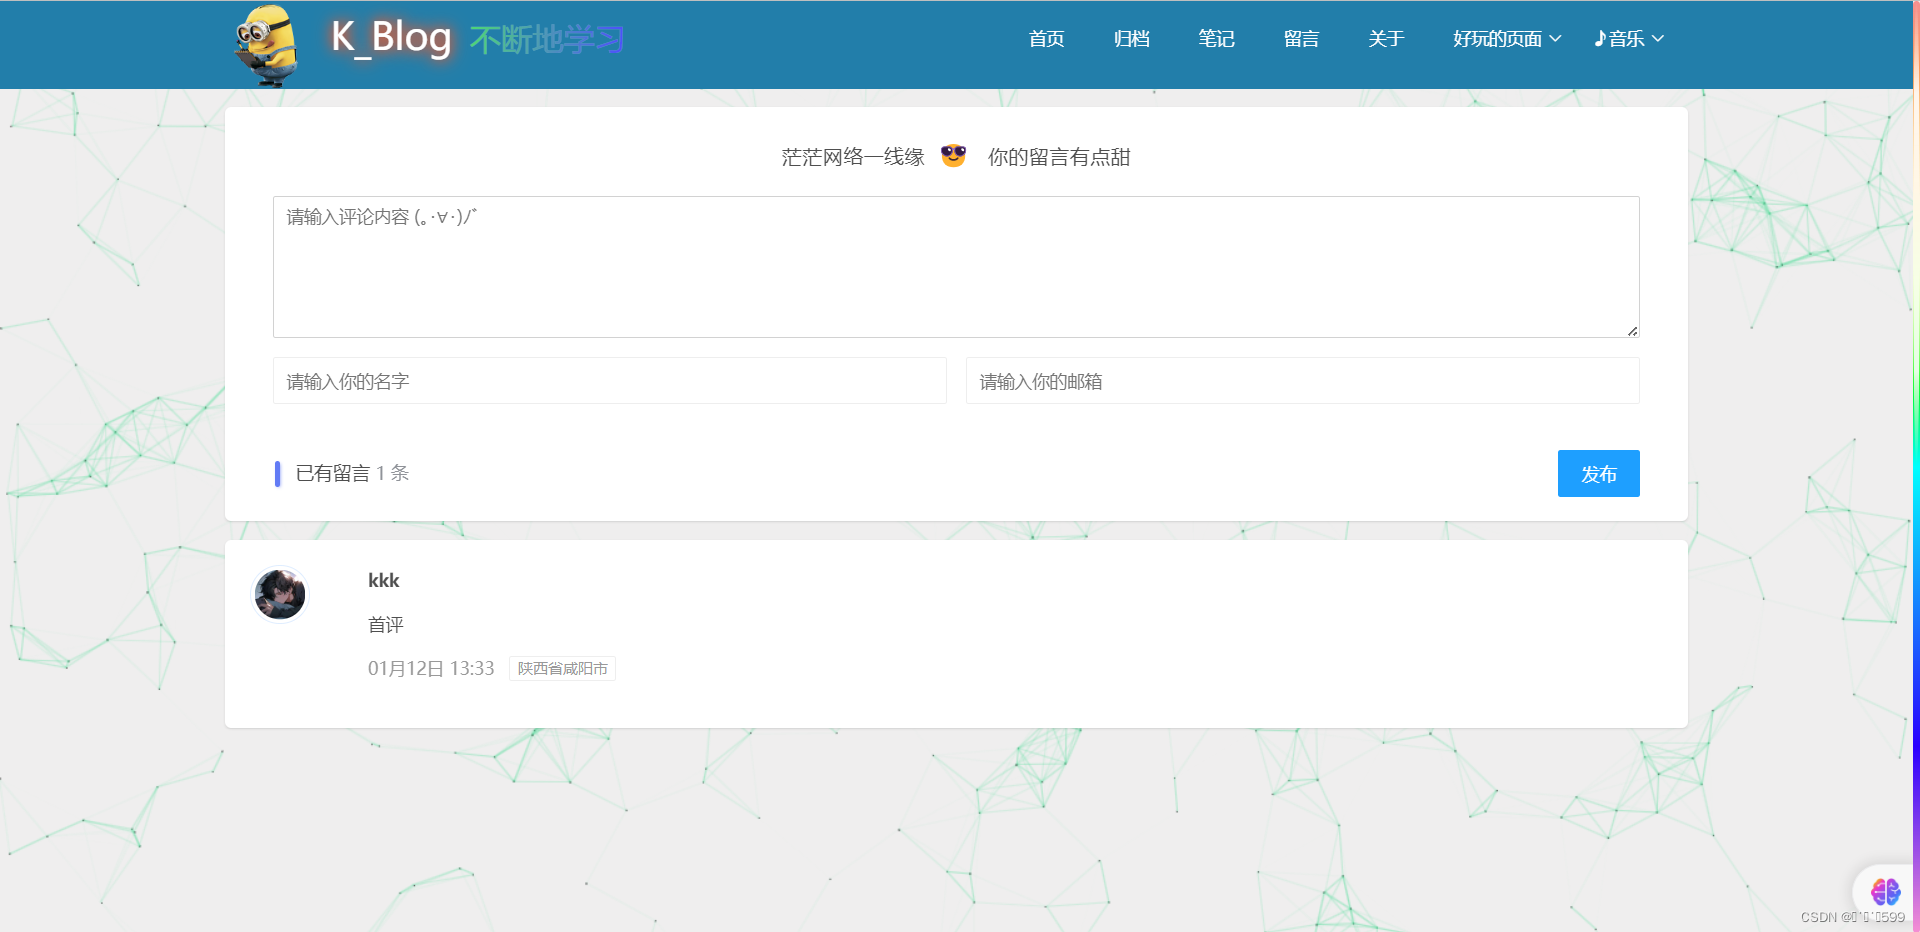Open the 首页 navigation item

point(1046,39)
